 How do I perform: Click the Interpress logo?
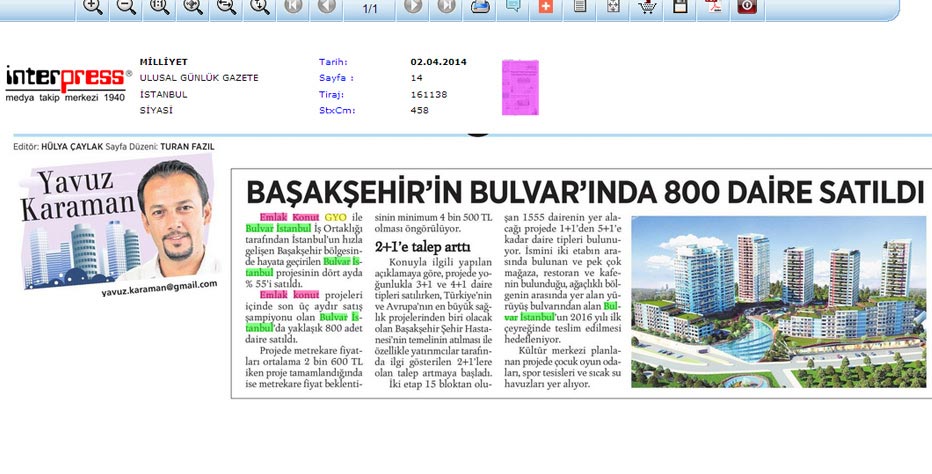[66, 84]
